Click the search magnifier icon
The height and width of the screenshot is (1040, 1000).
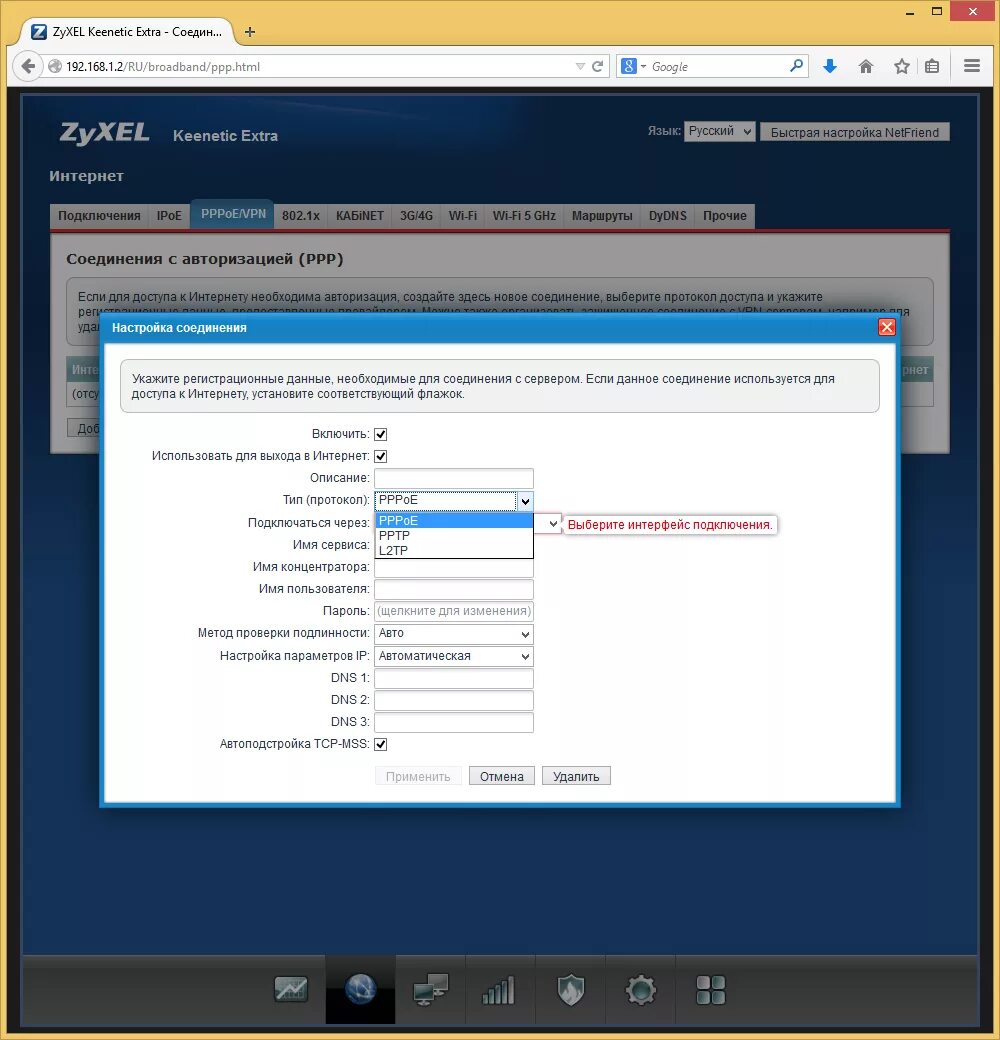(x=796, y=66)
